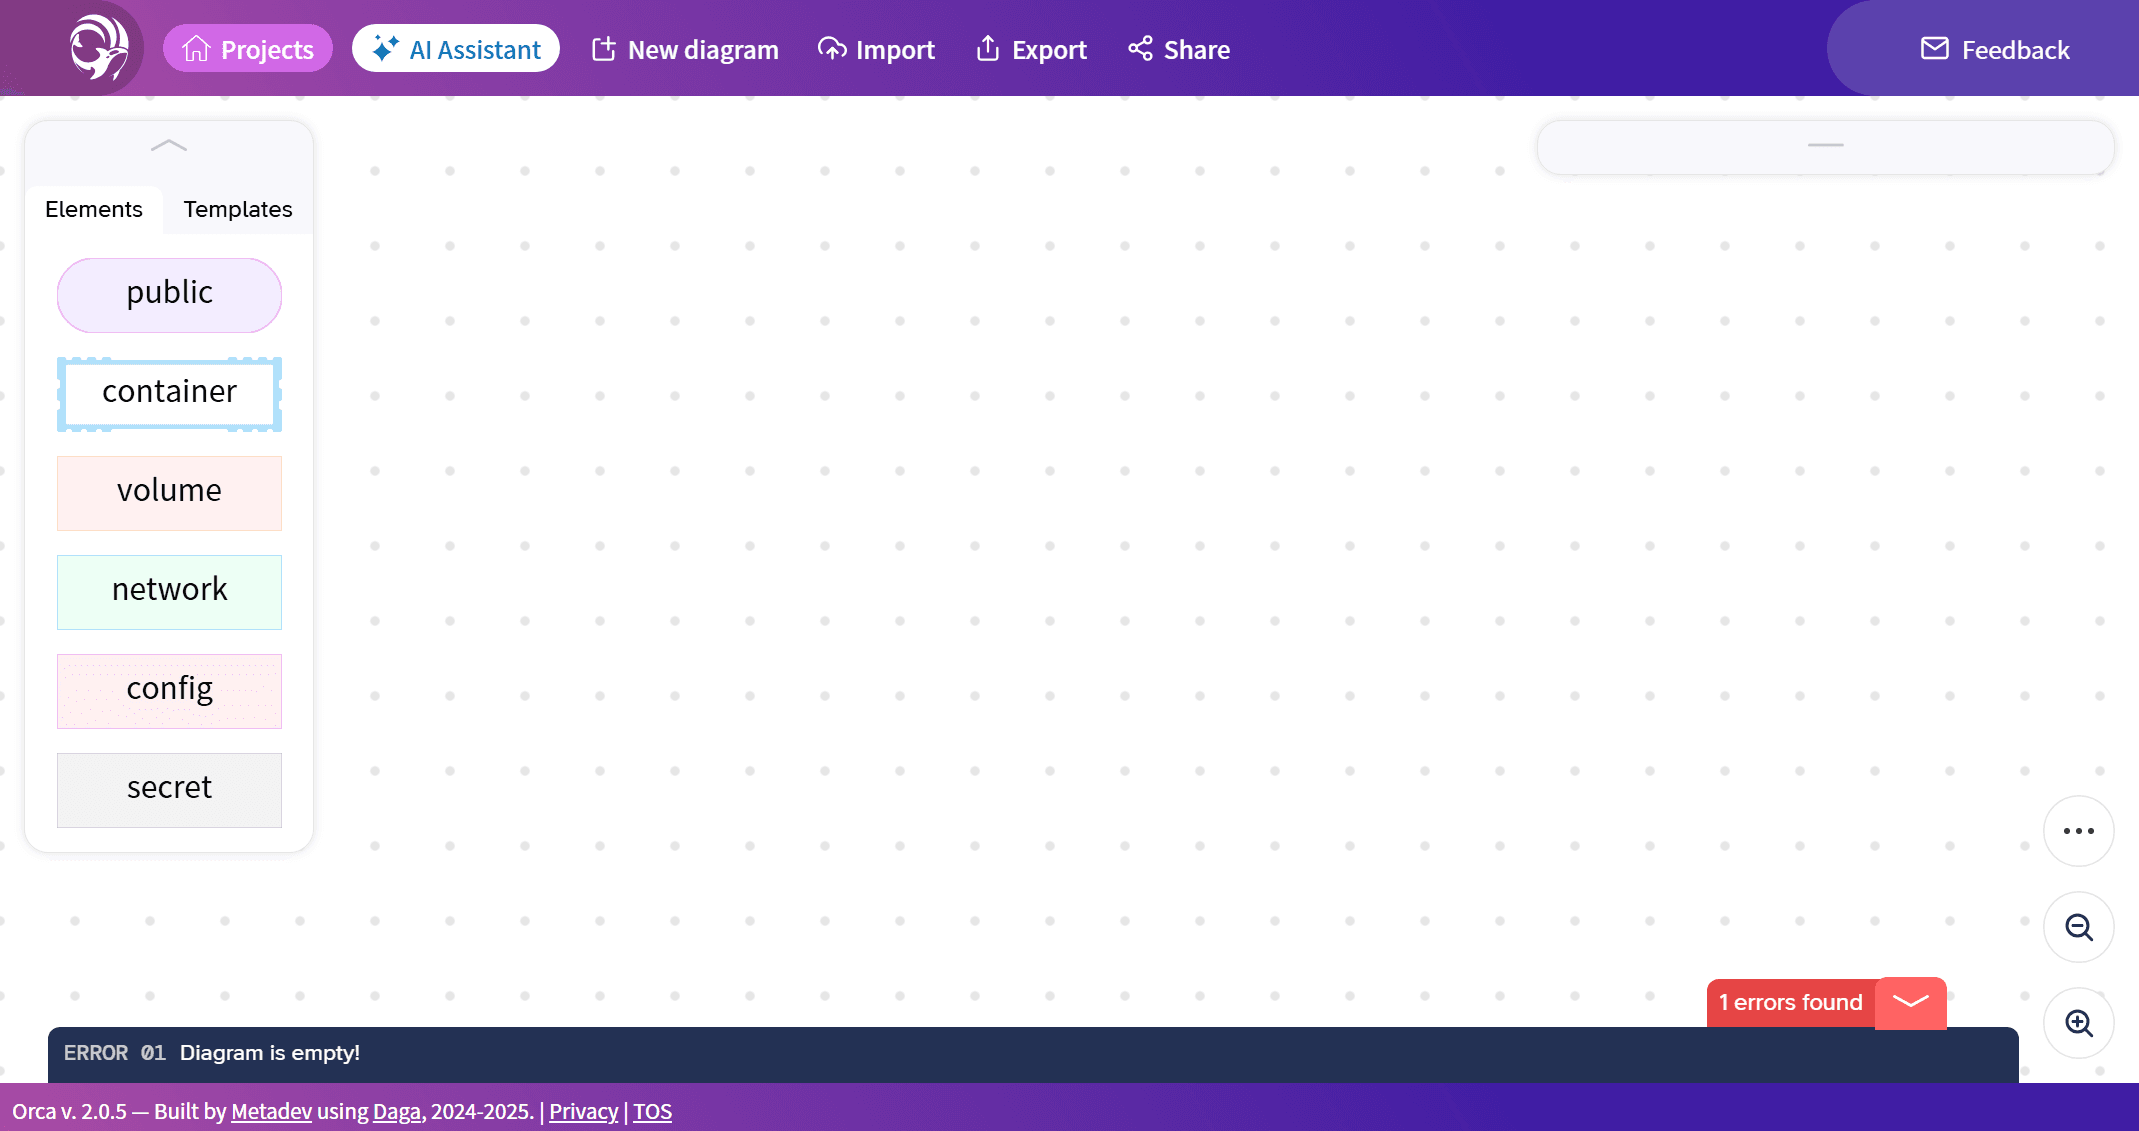Select the Elements tab
The width and height of the screenshot is (2139, 1131).
94,209
